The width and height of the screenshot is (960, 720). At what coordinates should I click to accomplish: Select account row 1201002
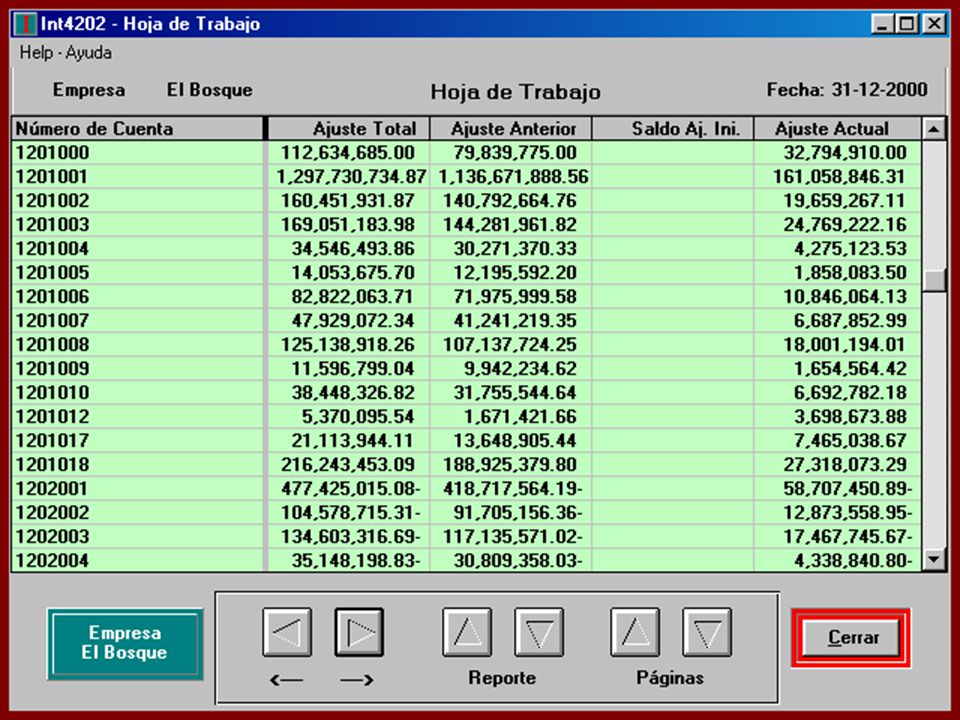[467, 200]
